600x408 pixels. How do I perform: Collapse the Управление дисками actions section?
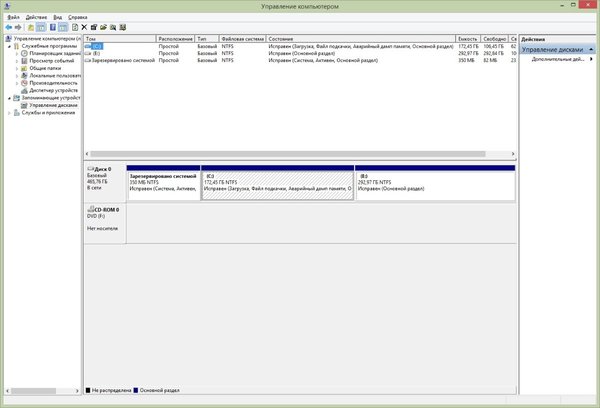coord(591,49)
